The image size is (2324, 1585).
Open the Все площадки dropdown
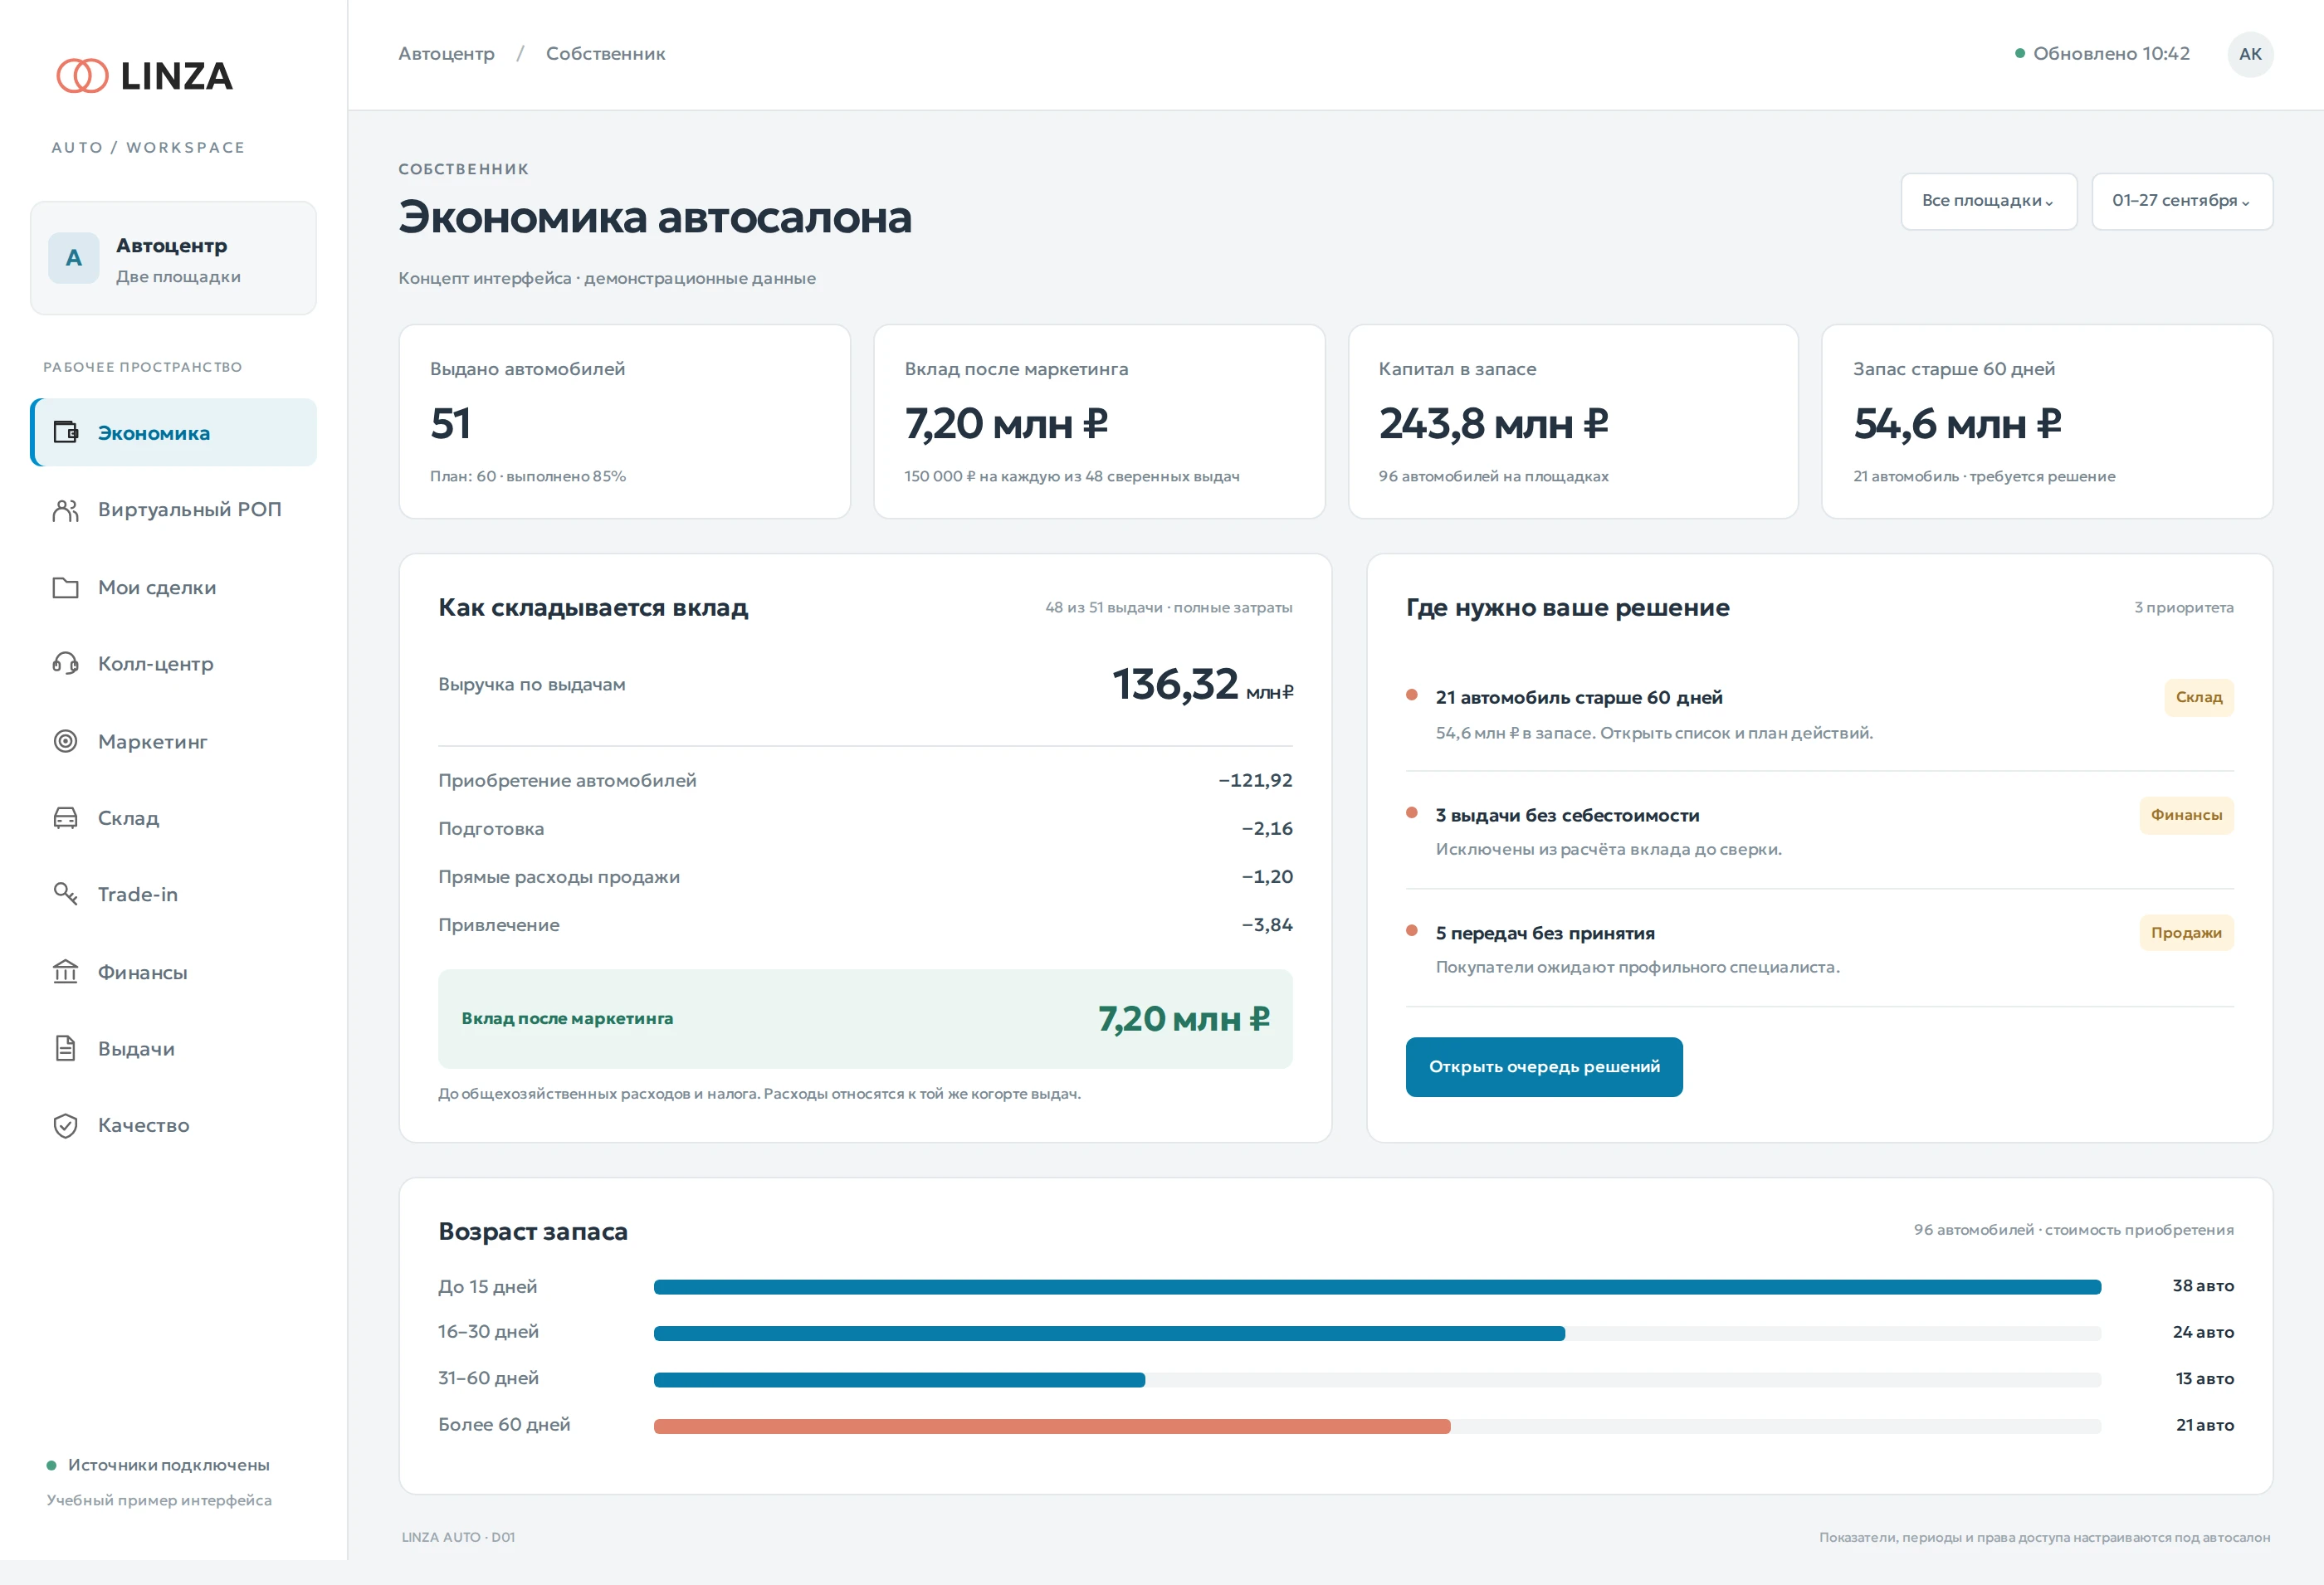click(1988, 201)
